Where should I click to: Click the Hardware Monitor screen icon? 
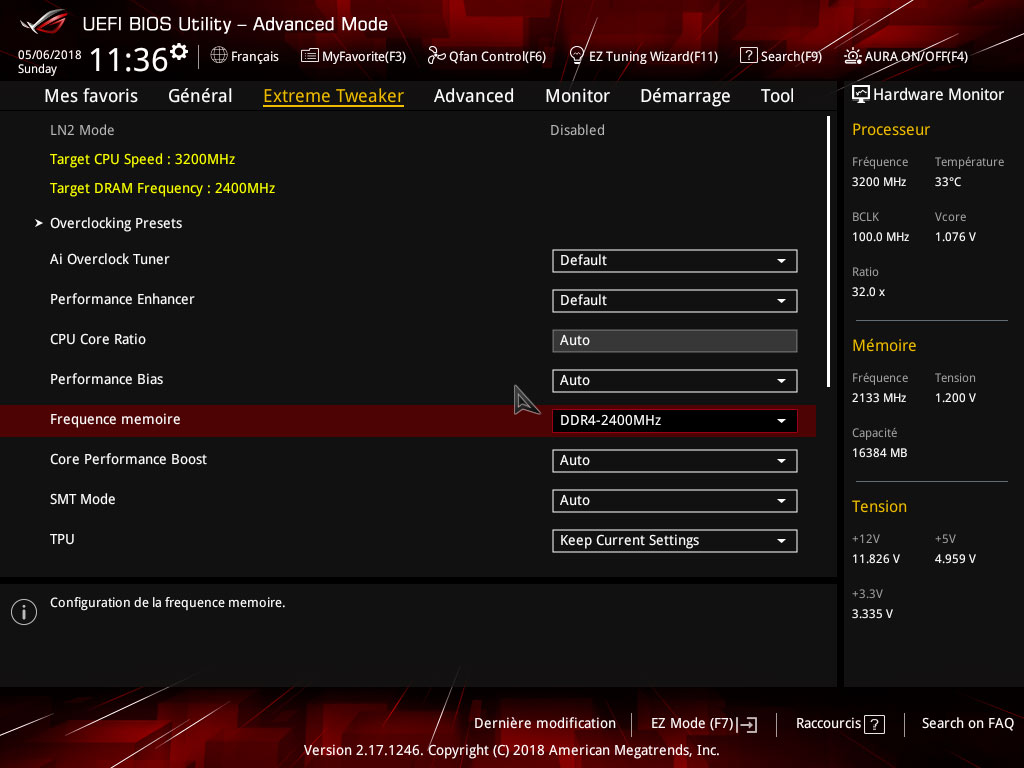861,95
